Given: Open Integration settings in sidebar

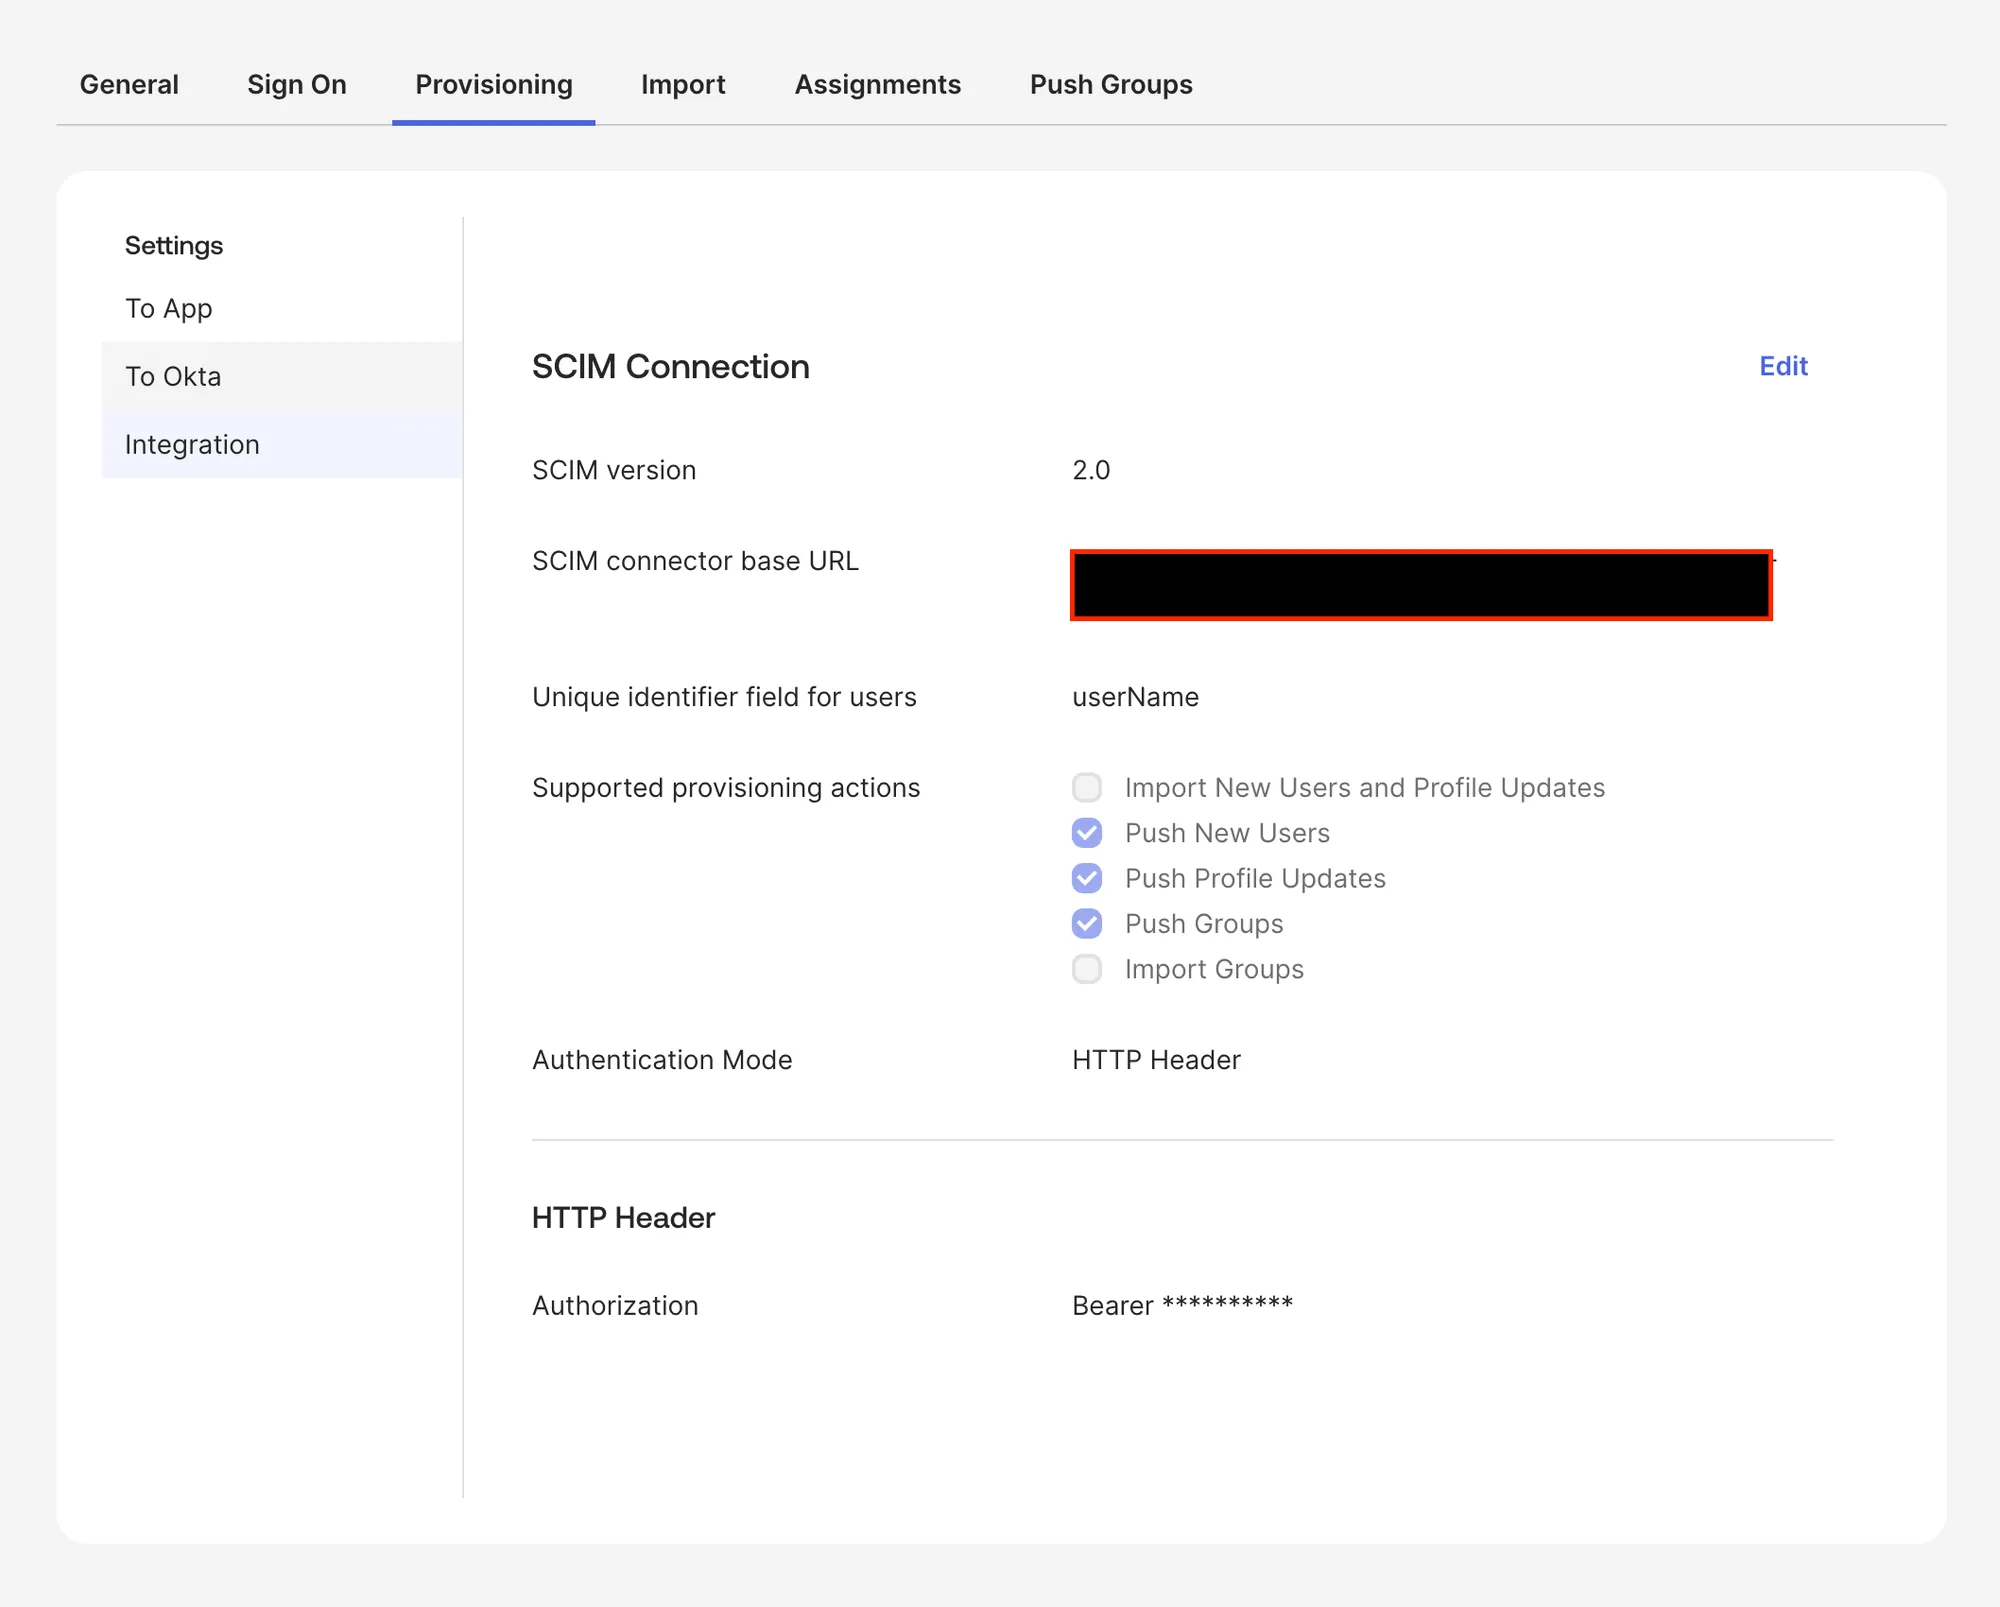Looking at the screenshot, I should coord(191,444).
